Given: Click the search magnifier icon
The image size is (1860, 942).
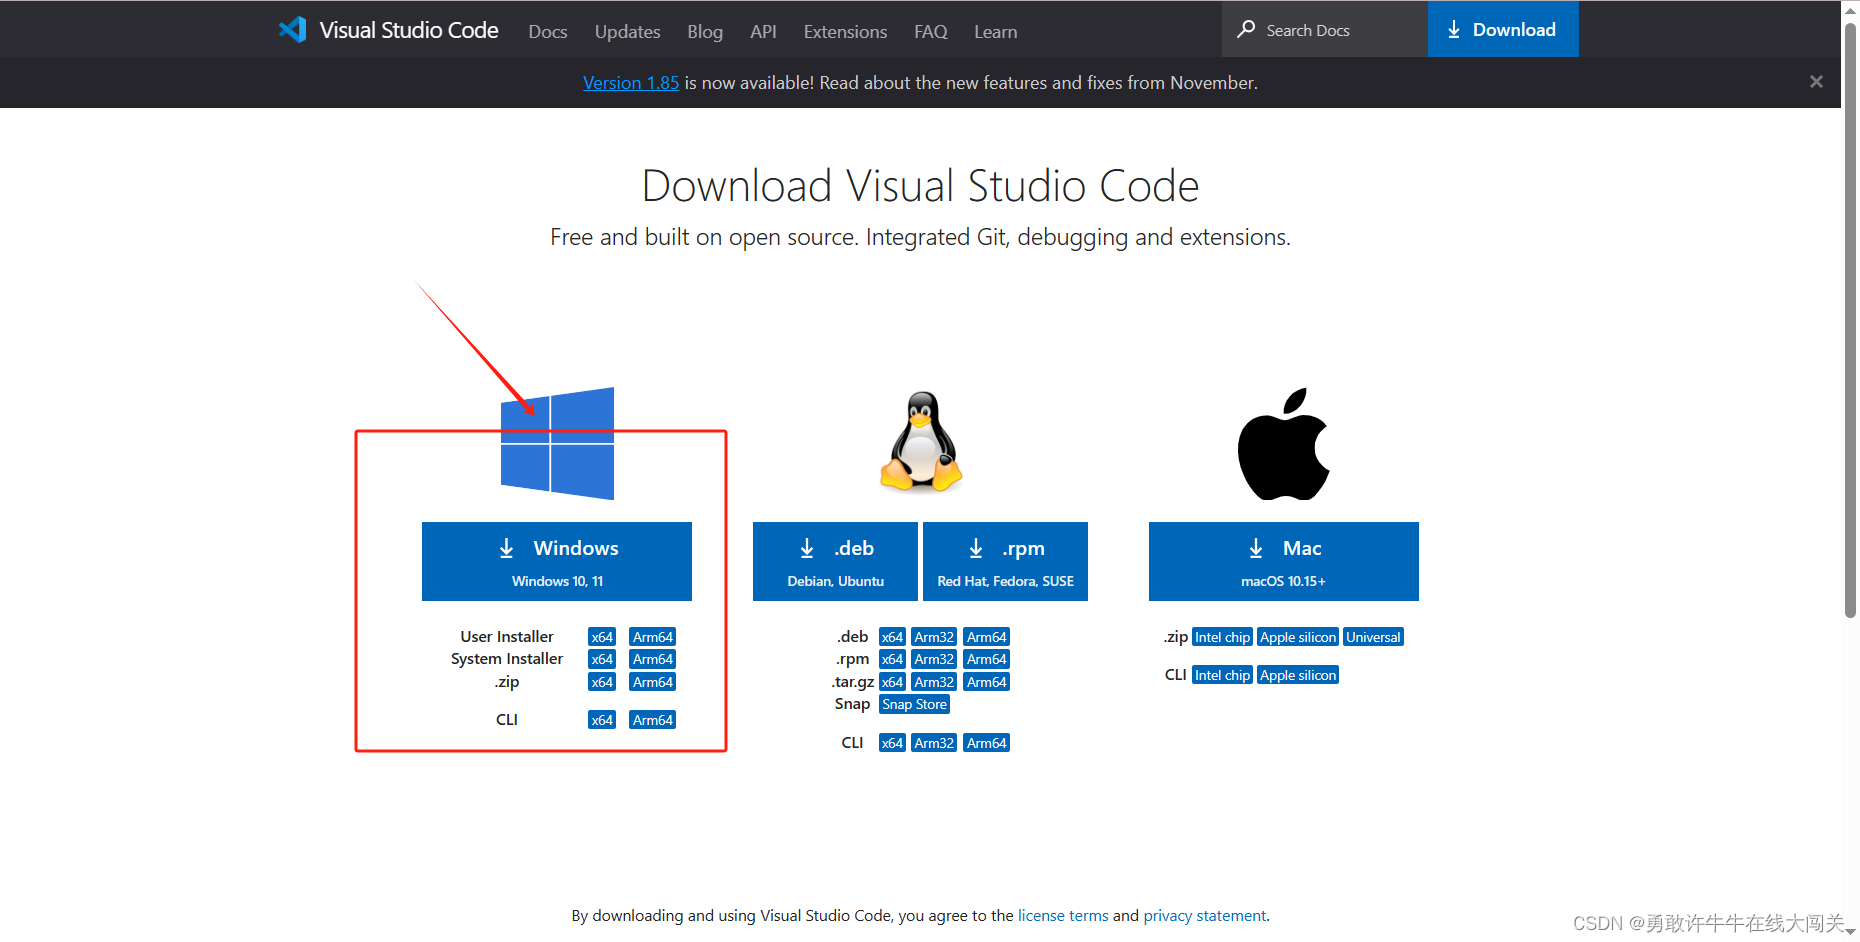Looking at the screenshot, I should (x=1246, y=29).
